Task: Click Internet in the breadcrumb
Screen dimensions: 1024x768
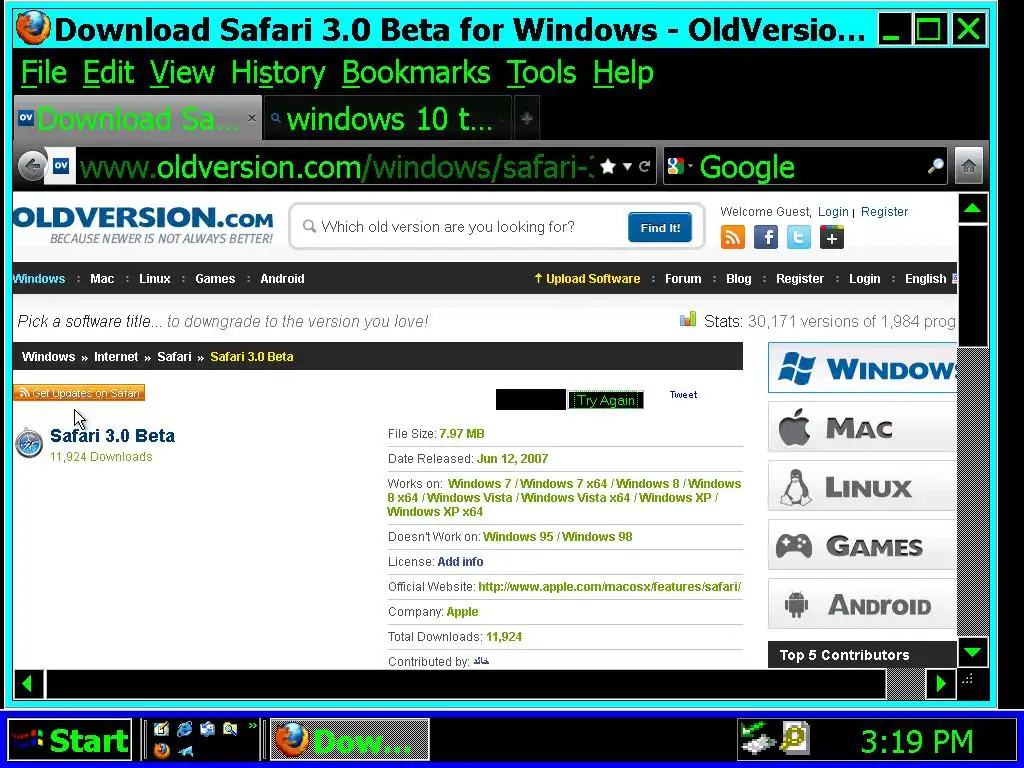Action: pos(116,357)
